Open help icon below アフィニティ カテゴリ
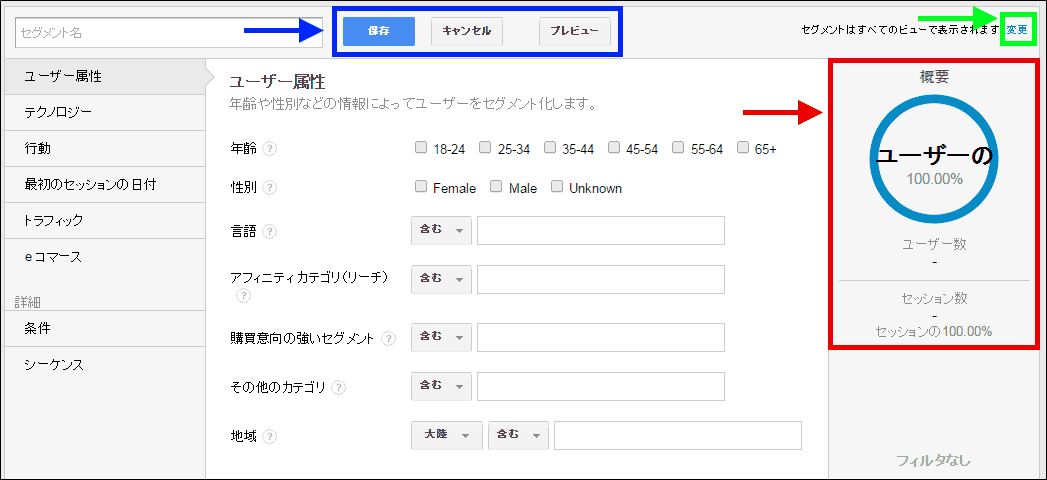This screenshot has width=1047, height=480. (x=243, y=296)
